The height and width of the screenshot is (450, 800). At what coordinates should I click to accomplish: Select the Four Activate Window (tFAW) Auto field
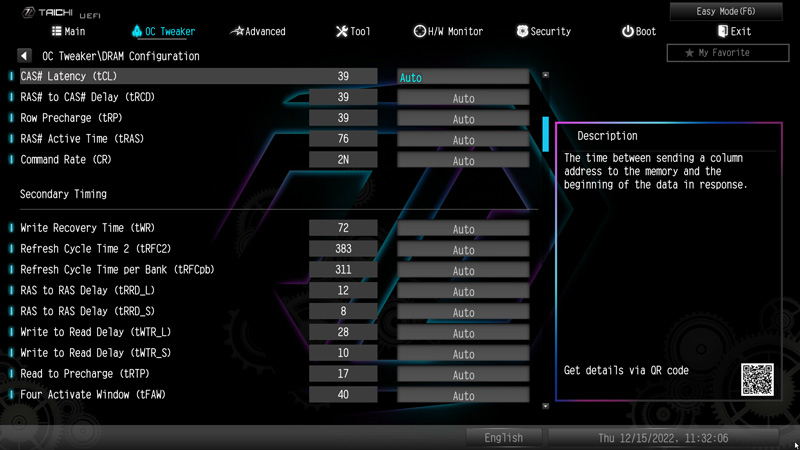click(463, 395)
